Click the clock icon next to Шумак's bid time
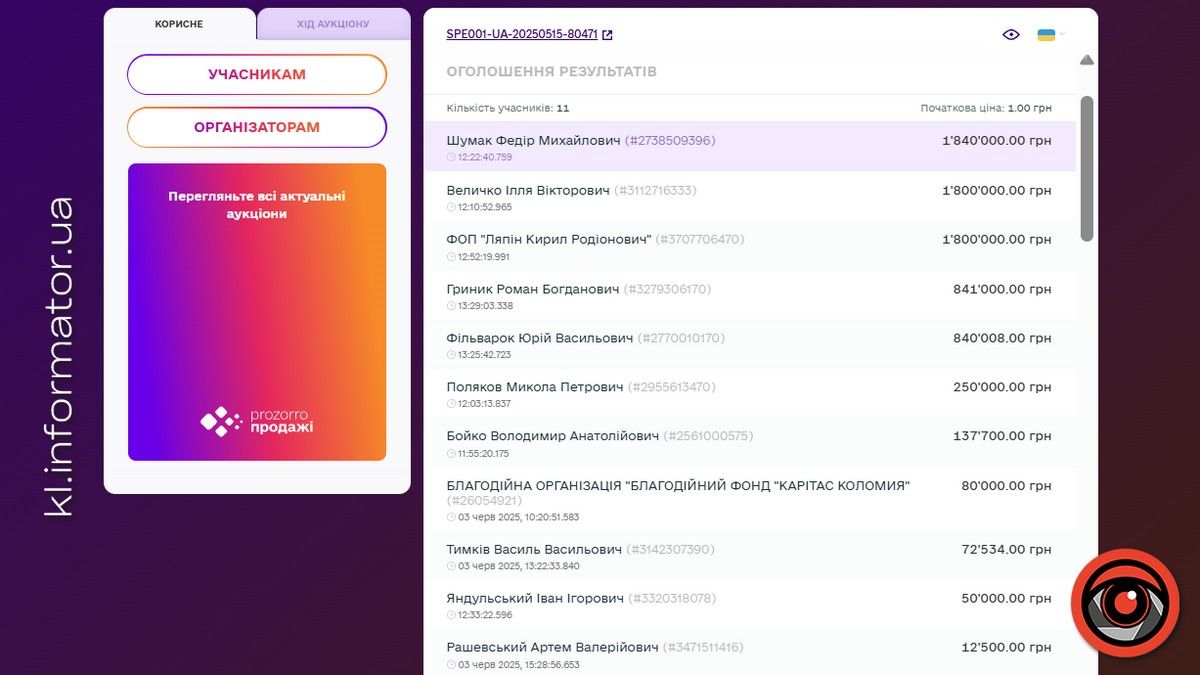The width and height of the screenshot is (1200, 675). tap(450, 156)
